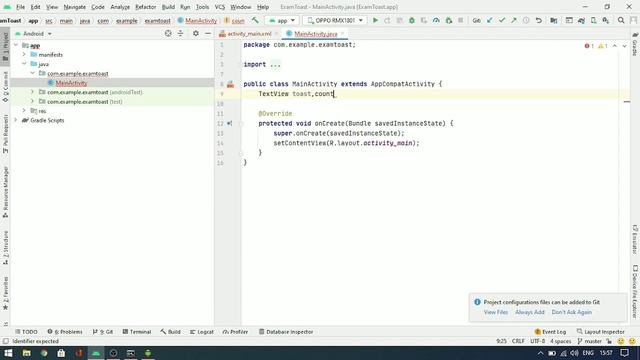Screen dimensions: 640x360
Task: Open the Problems tool window
Action: click(64, 332)
